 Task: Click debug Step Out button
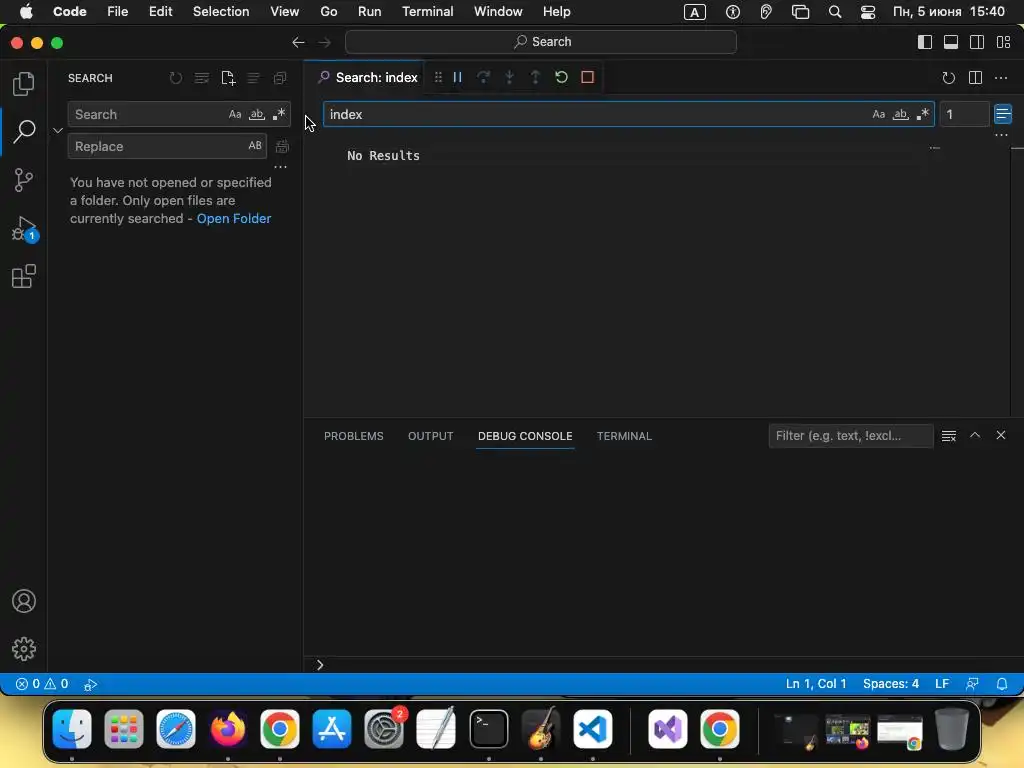click(535, 77)
